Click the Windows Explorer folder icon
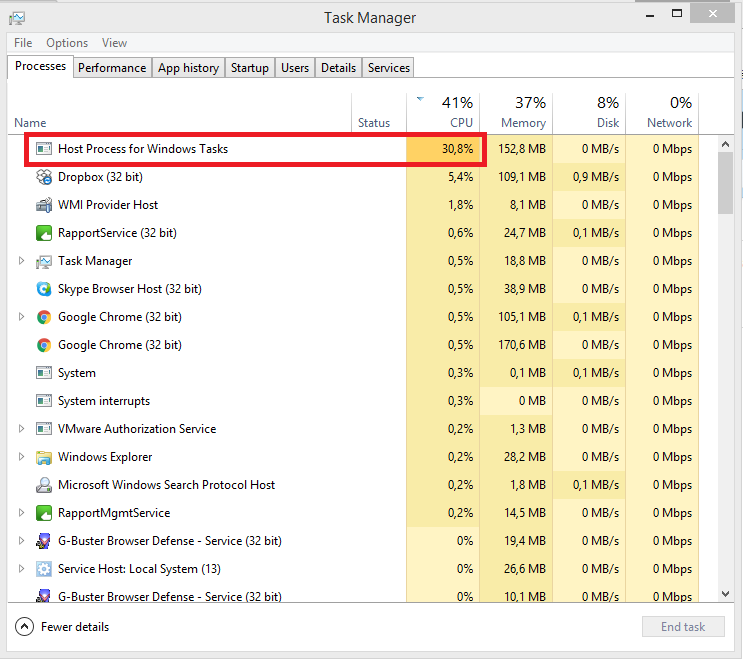 point(44,457)
